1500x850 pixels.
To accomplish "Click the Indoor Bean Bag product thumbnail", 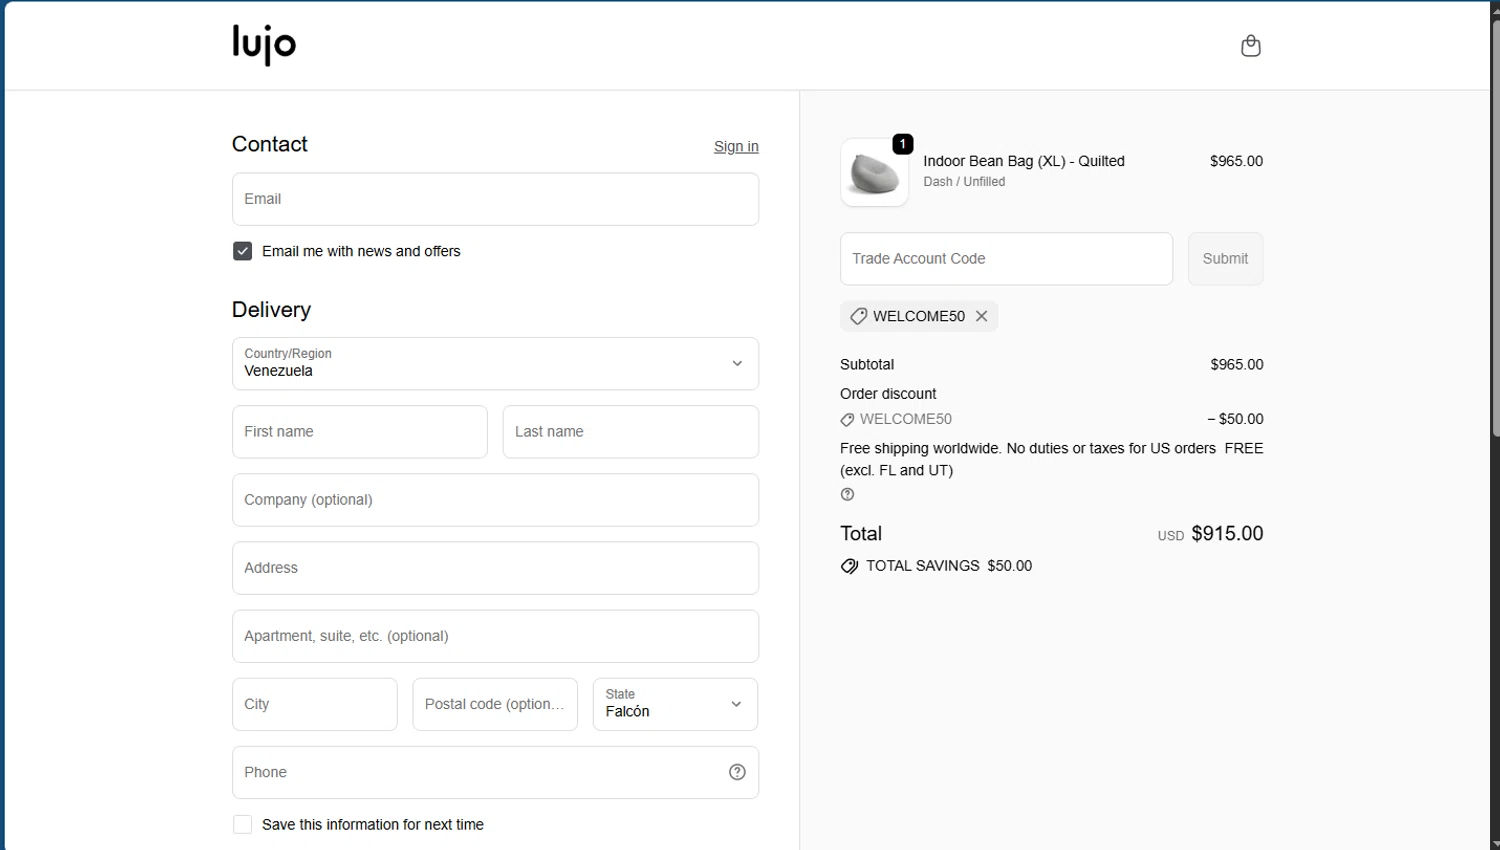I will (875, 173).
